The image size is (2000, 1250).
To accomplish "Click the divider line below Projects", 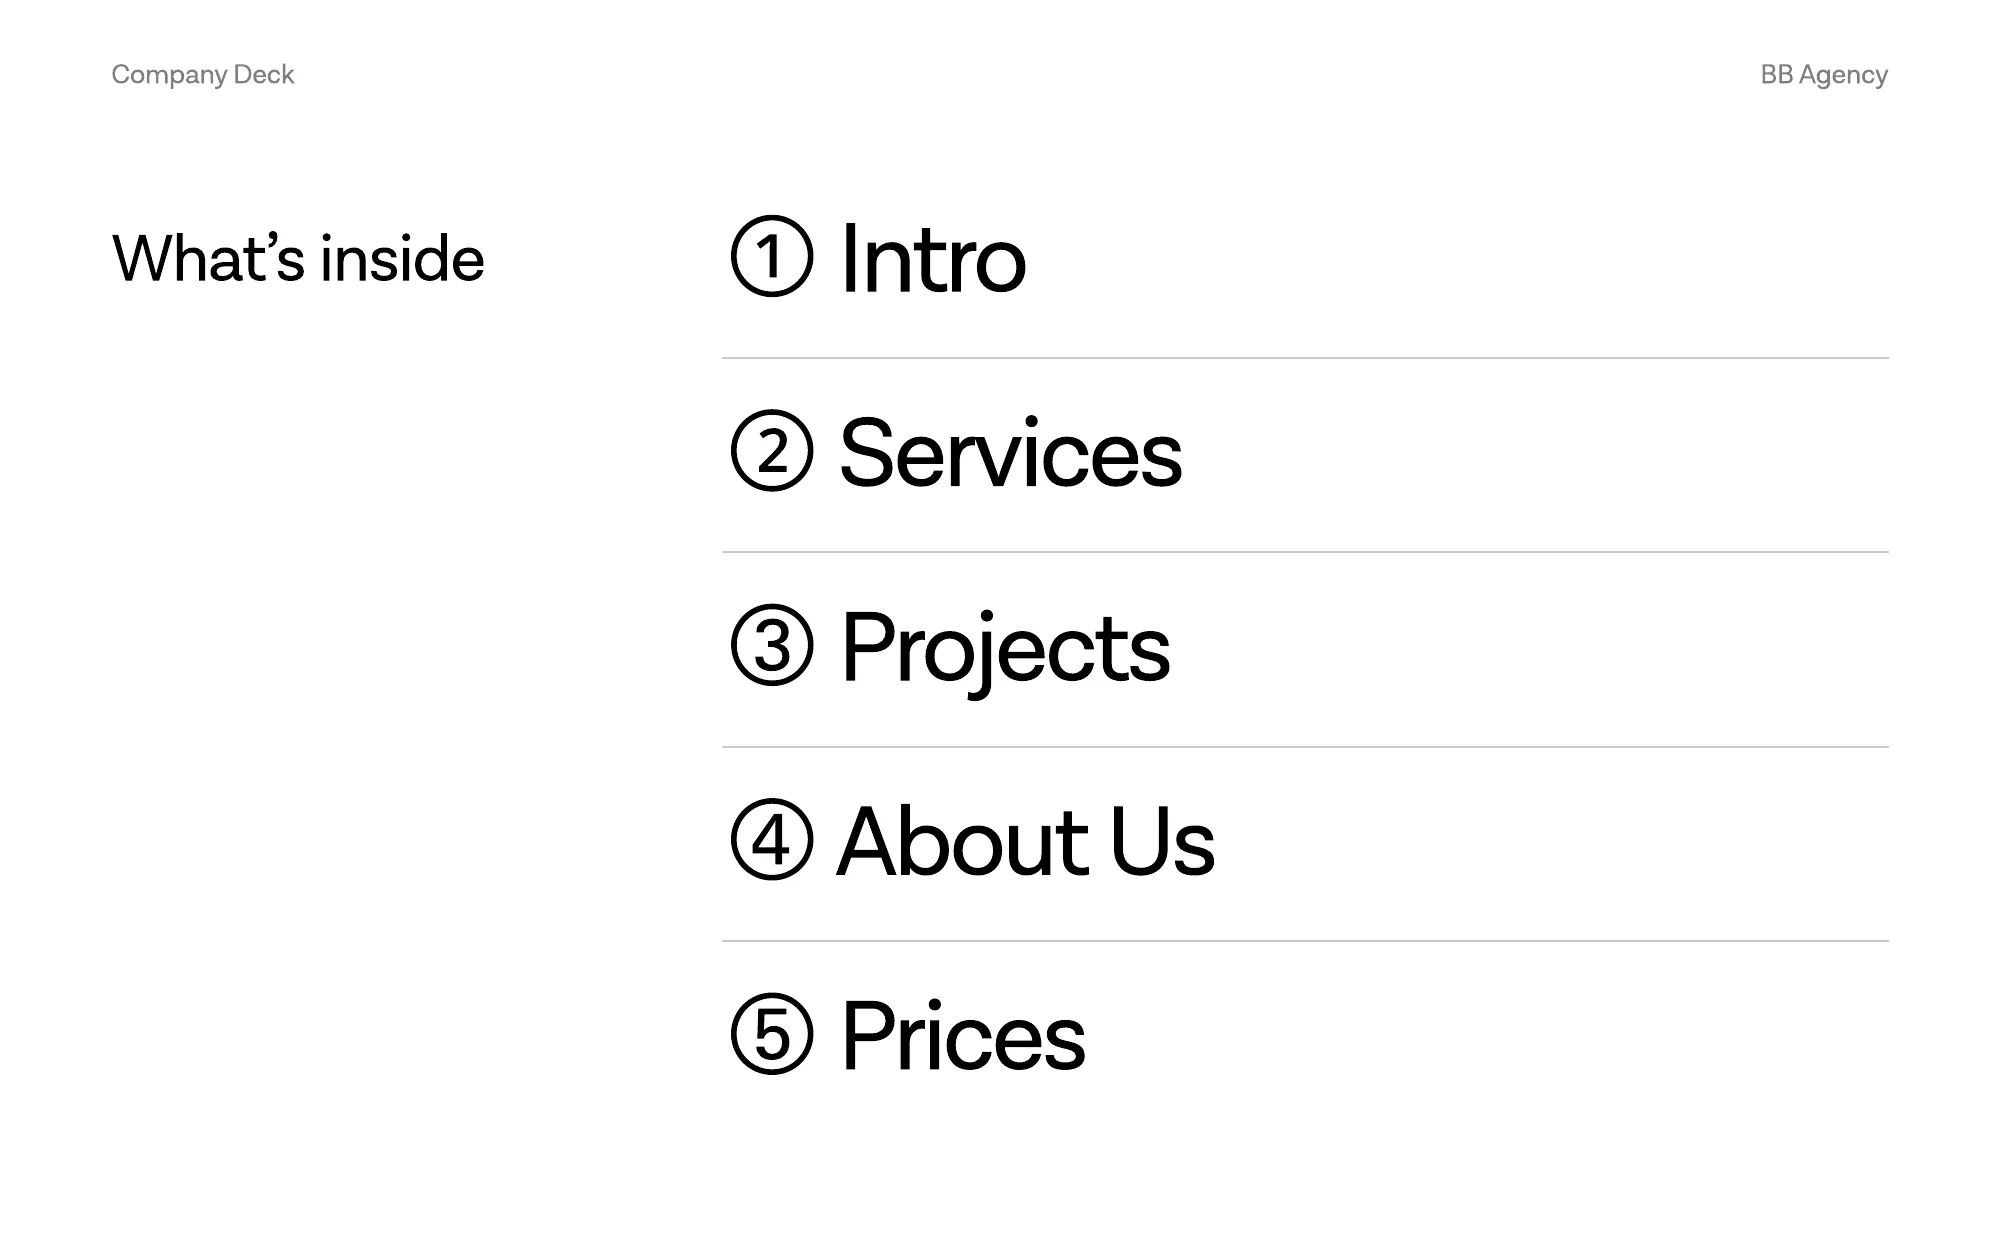I will tap(1305, 746).
